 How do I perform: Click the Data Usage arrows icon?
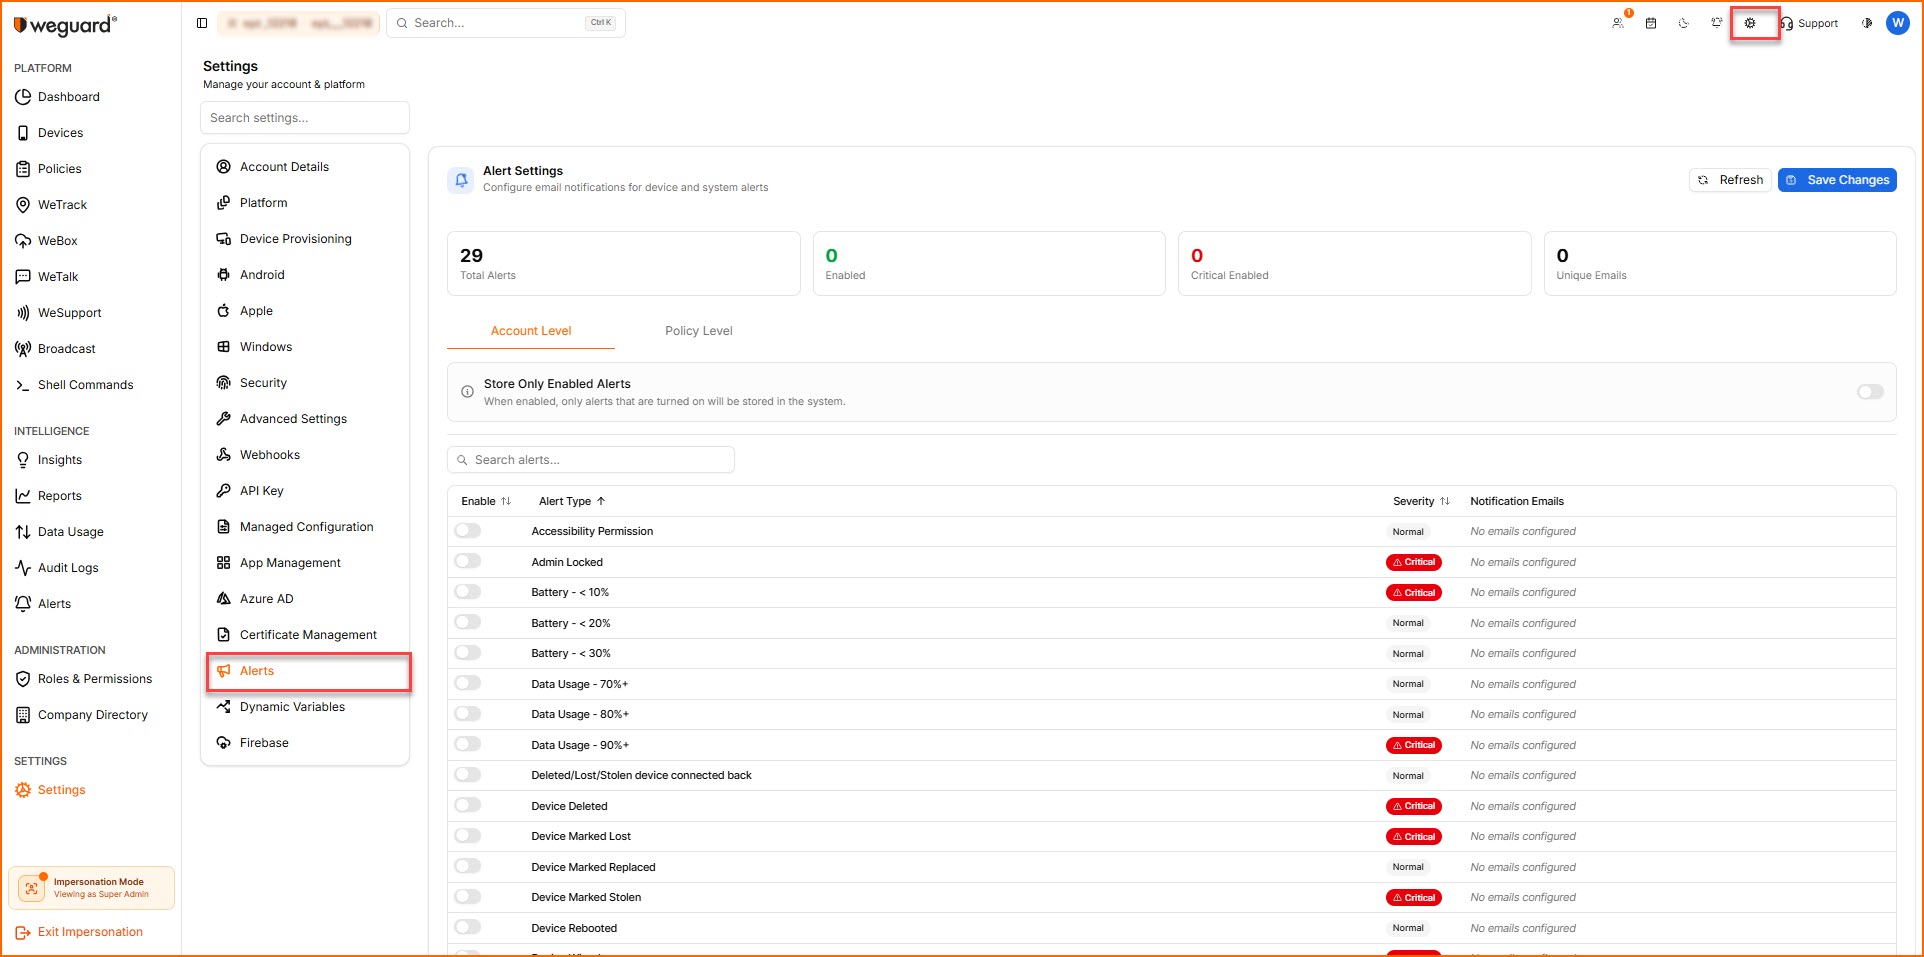pyautogui.click(x=23, y=532)
